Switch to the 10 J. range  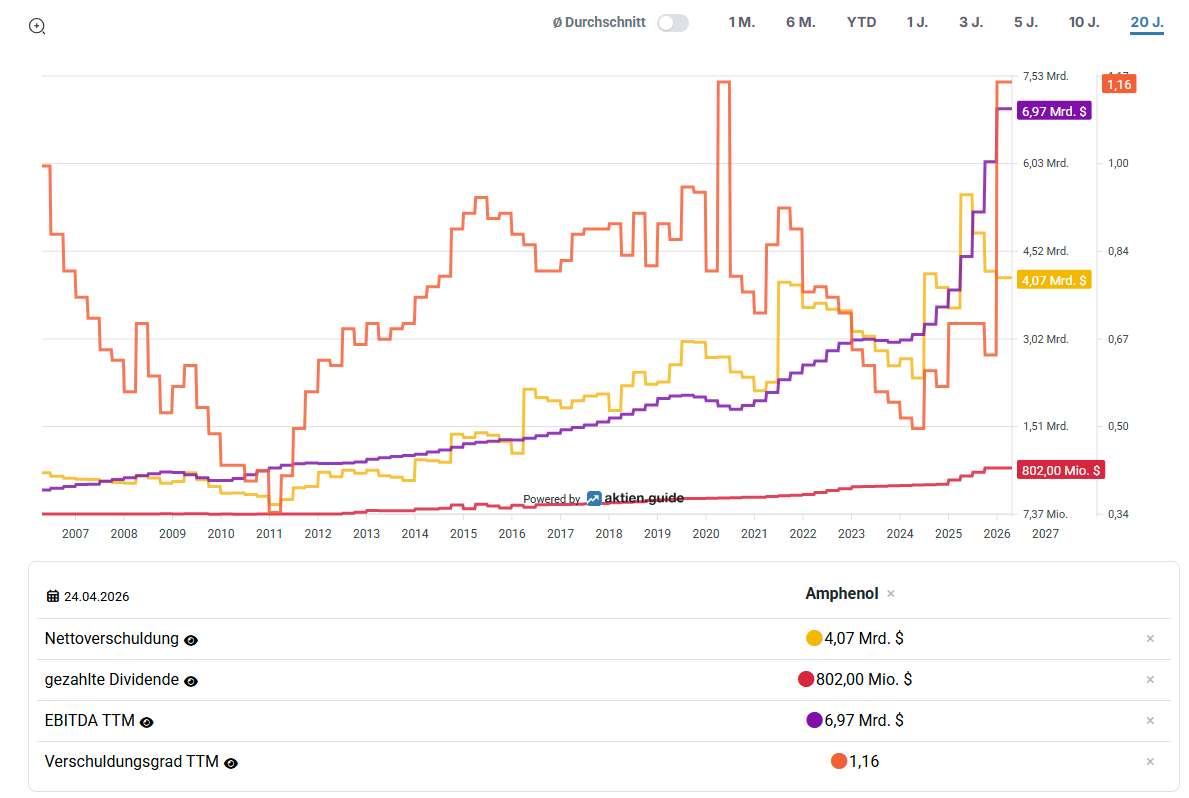(x=1084, y=23)
